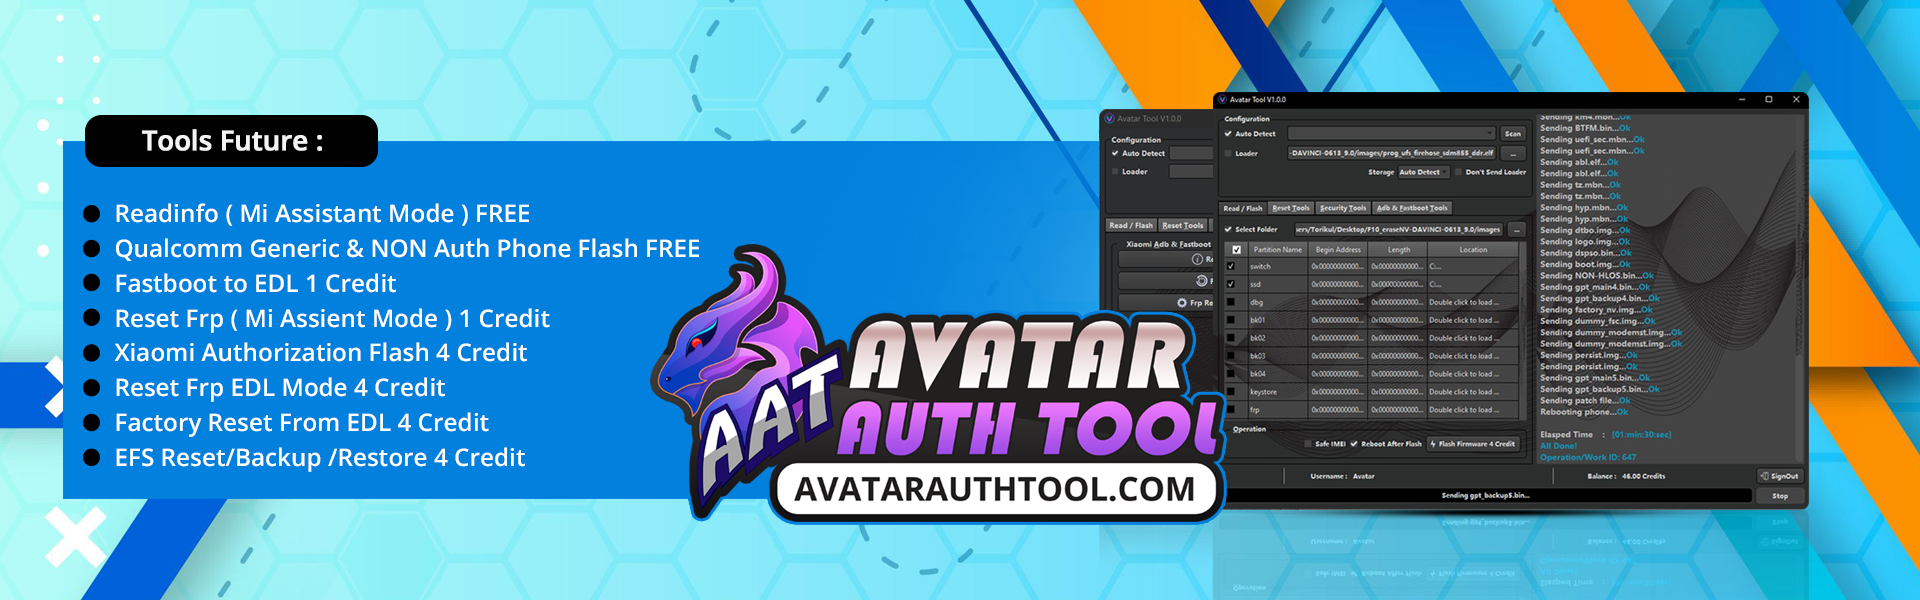Check the bk02 partition row checkbox
The height and width of the screenshot is (600, 1920).
[1231, 338]
